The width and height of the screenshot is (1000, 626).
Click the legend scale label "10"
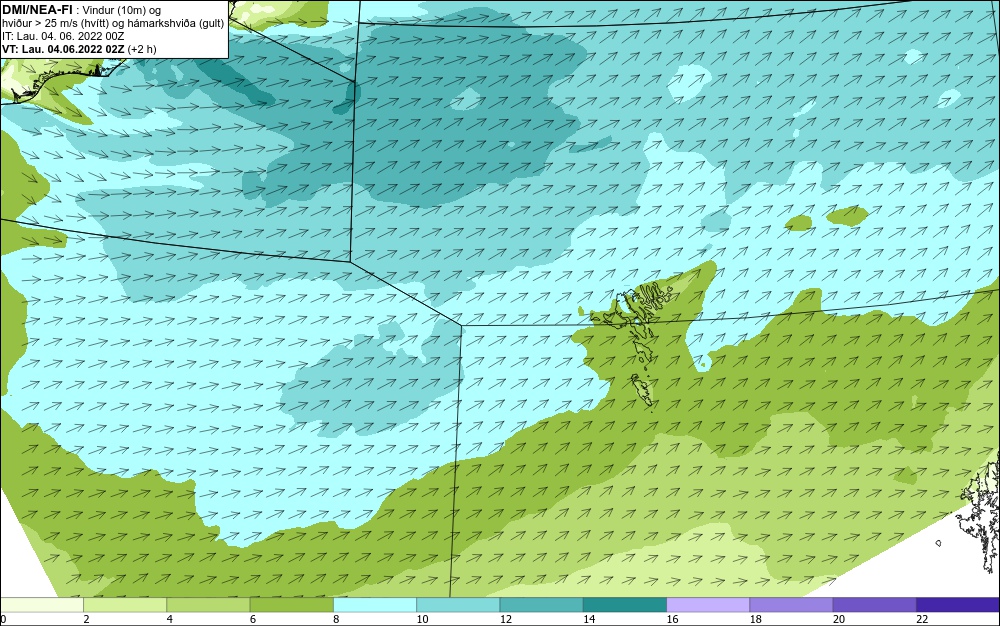pos(422,619)
